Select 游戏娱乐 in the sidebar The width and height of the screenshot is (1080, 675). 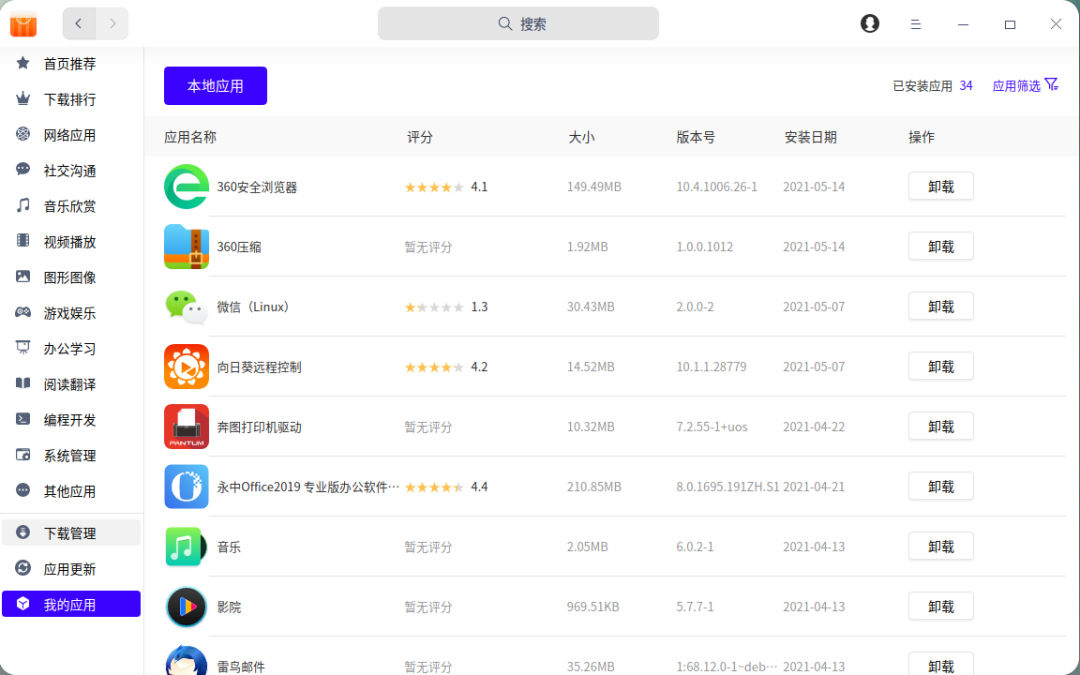tap(70, 313)
